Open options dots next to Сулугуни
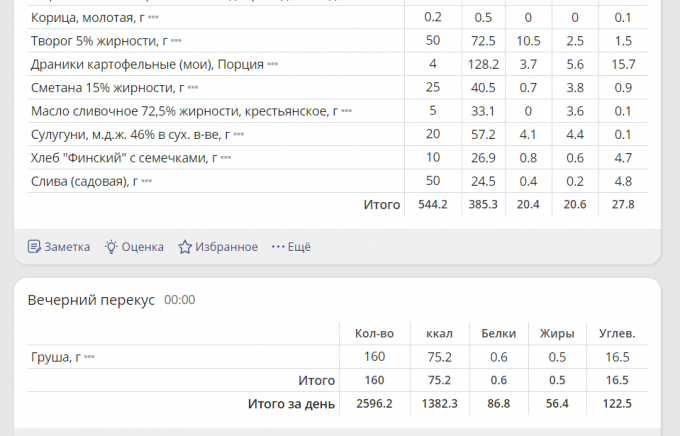Viewport: 680px width, 436px height. pos(238,134)
